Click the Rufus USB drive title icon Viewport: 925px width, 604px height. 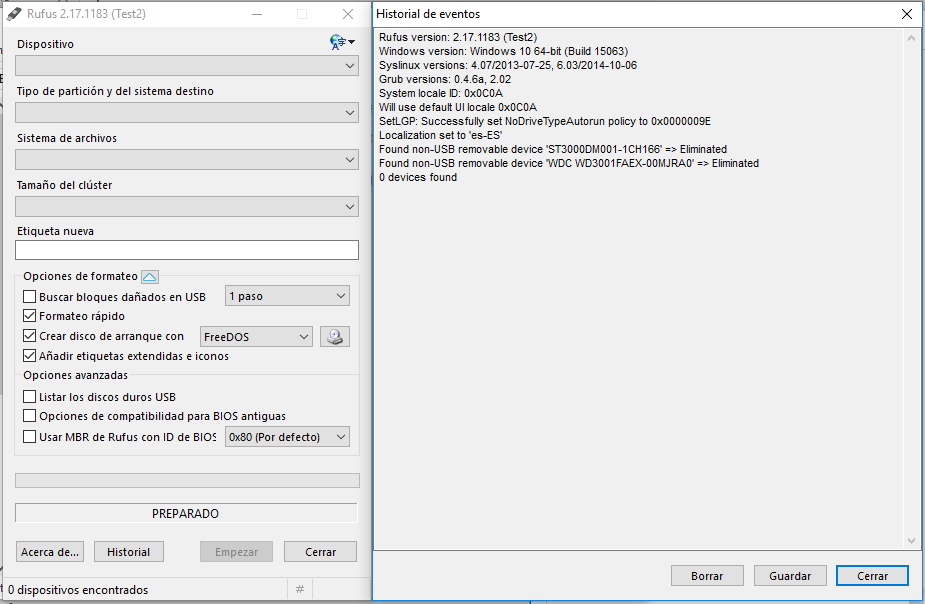[14, 14]
